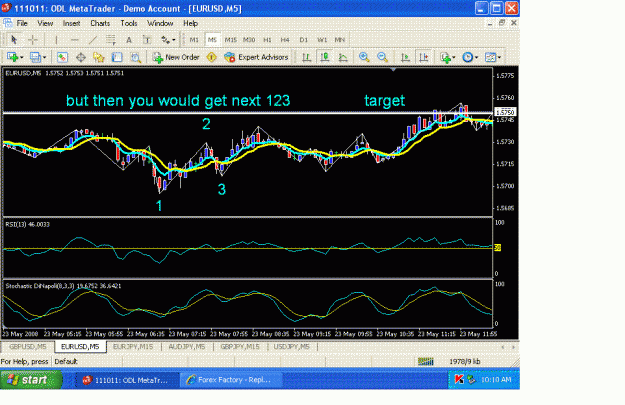Select the M5 timeframe

tap(212, 39)
